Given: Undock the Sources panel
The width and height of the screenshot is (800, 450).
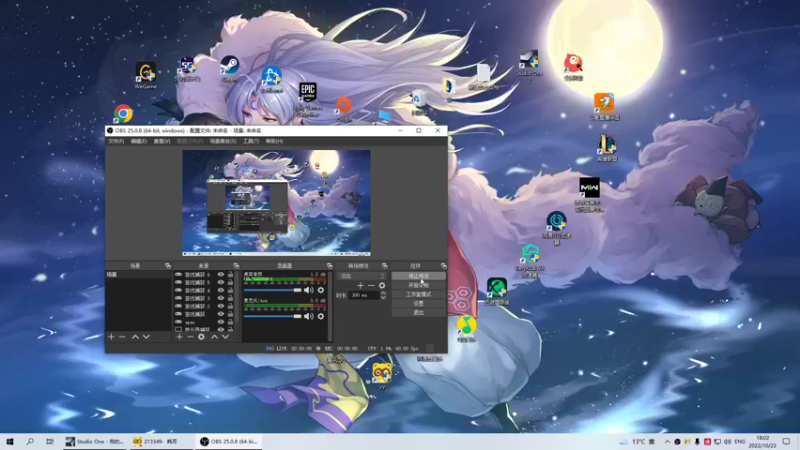Looking at the screenshot, I should coord(236,266).
